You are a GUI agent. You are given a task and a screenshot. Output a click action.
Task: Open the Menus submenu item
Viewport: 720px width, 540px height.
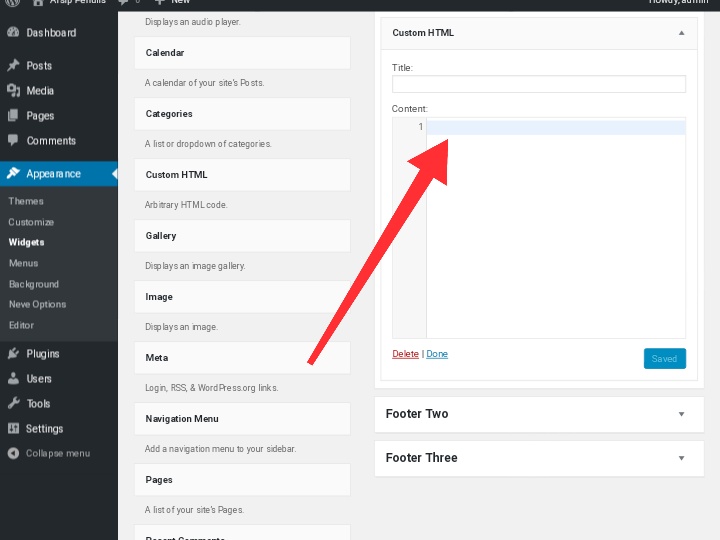[x=23, y=263]
